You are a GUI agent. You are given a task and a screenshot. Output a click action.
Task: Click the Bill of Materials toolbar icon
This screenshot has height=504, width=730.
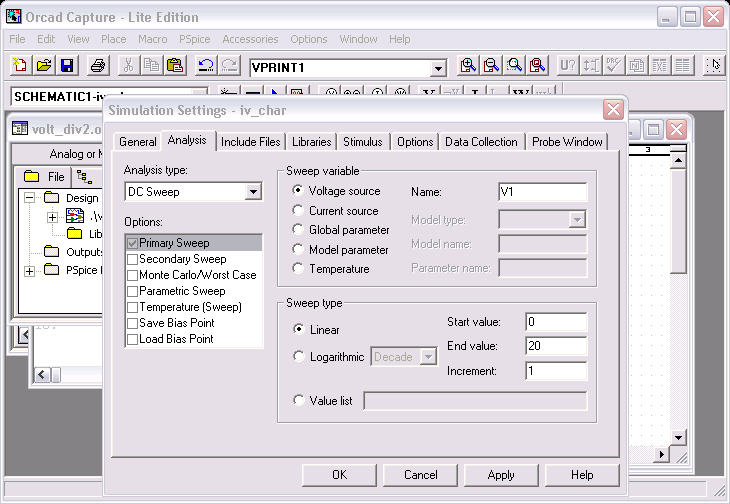coord(683,66)
